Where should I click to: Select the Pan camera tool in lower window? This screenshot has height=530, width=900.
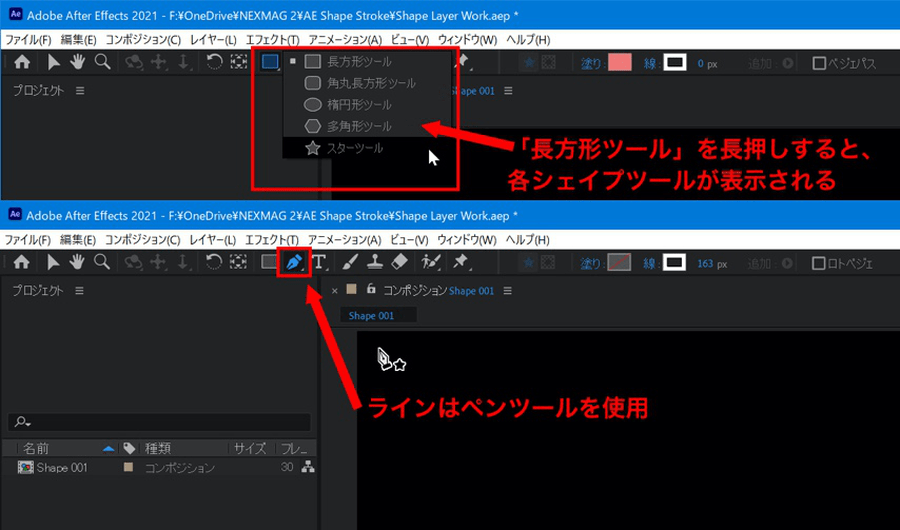point(158,262)
